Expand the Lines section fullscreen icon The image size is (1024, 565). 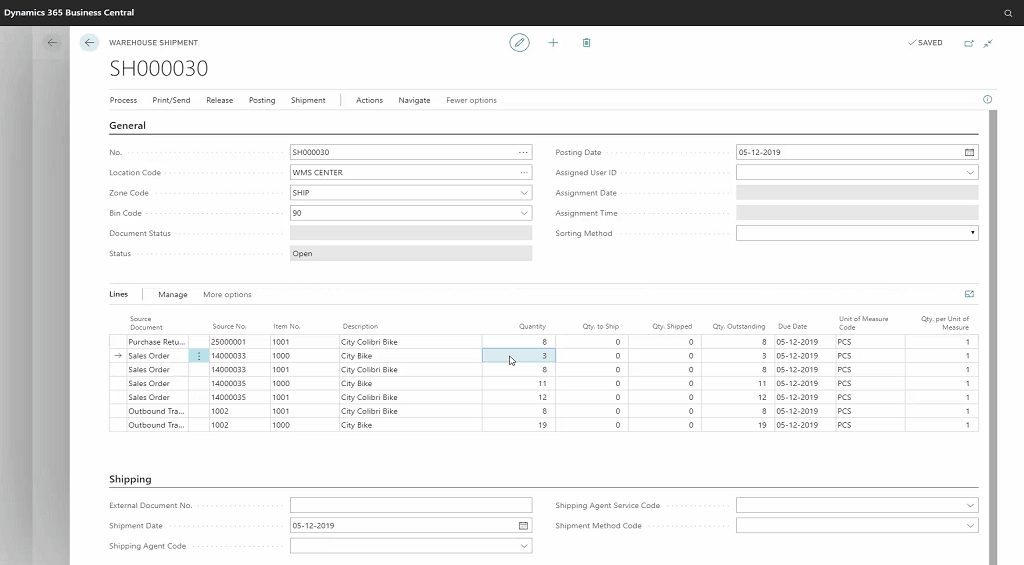(x=969, y=294)
